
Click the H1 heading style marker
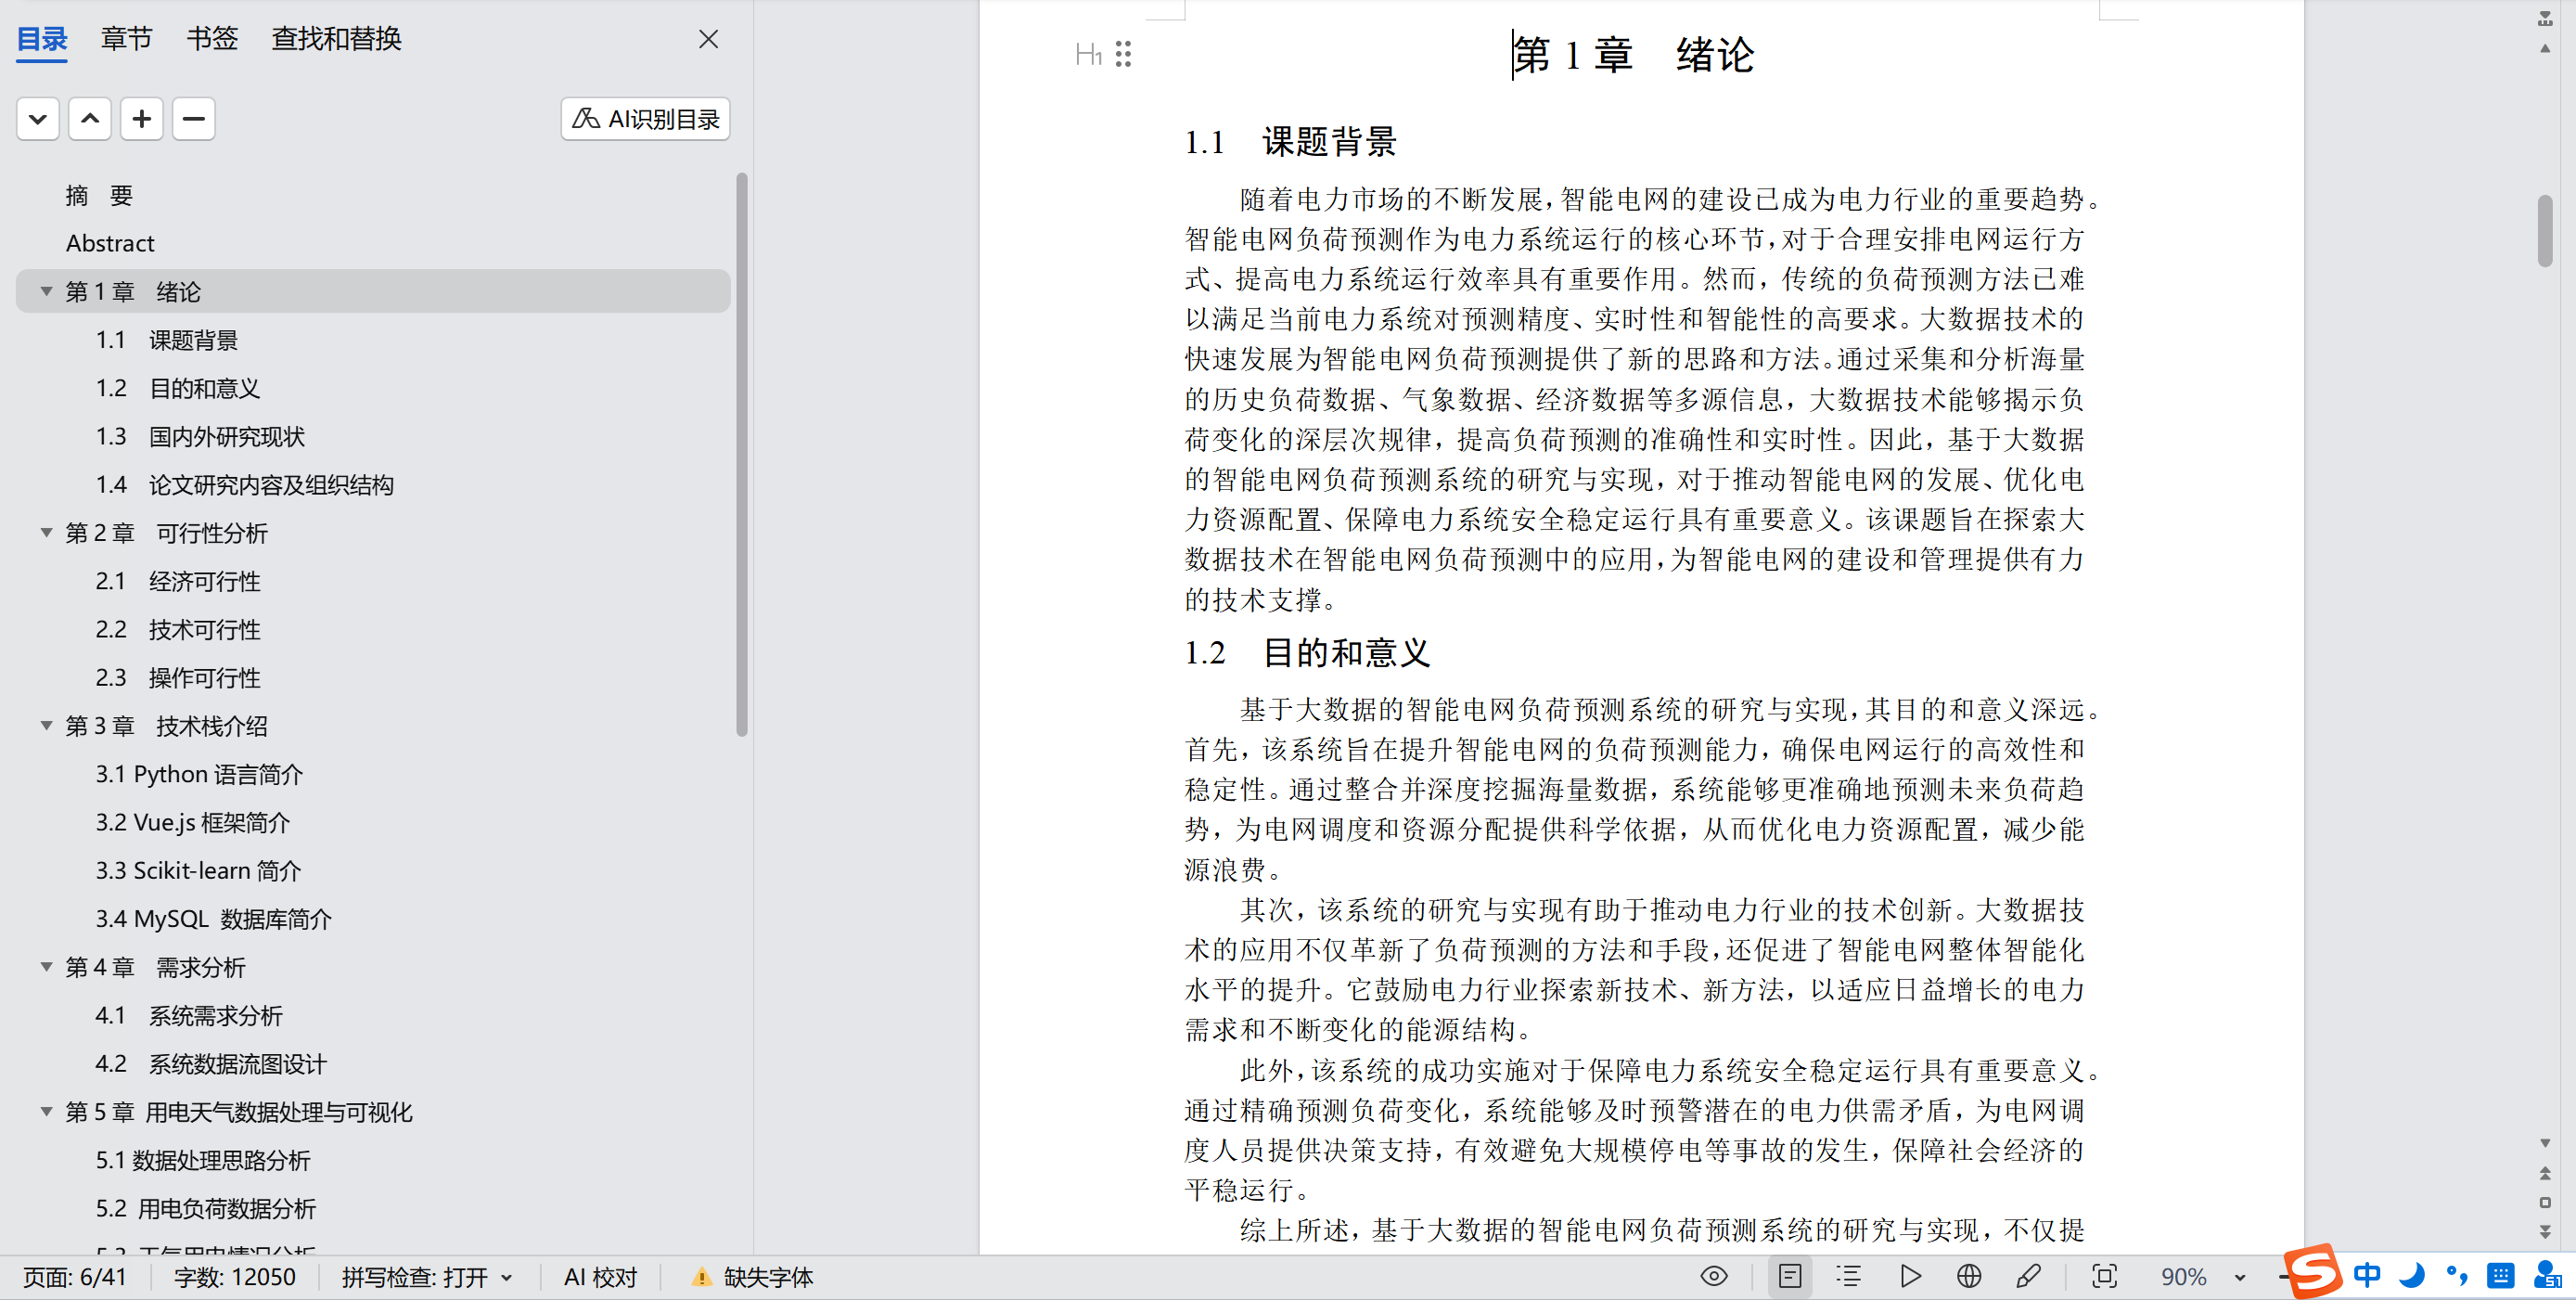[1088, 54]
